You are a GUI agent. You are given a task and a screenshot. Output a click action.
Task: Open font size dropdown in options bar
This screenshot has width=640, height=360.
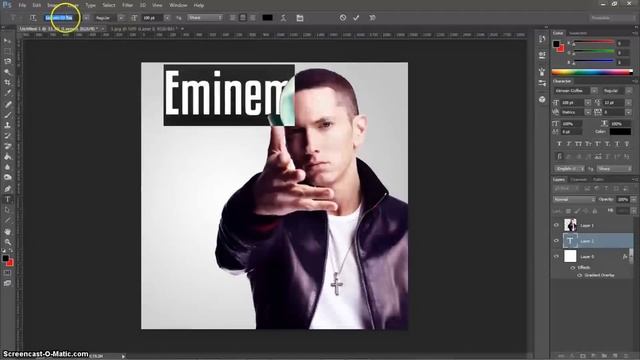pos(167,18)
